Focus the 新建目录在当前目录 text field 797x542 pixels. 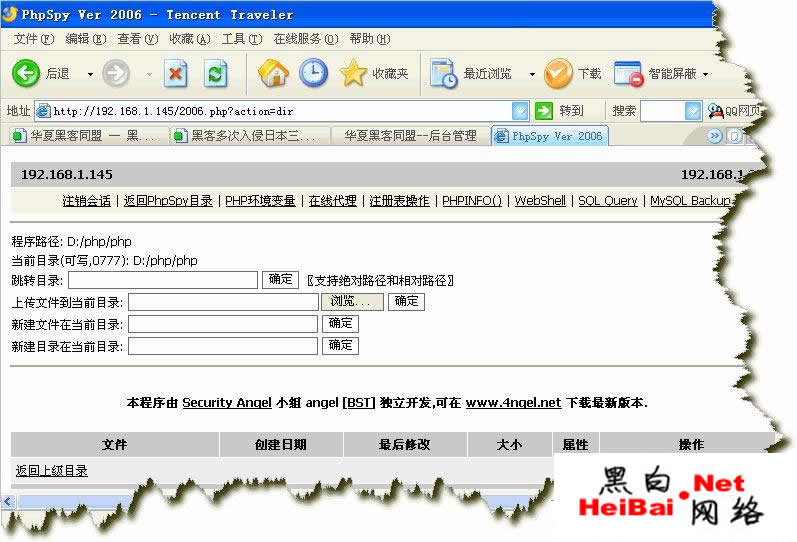click(x=223, y=346)
